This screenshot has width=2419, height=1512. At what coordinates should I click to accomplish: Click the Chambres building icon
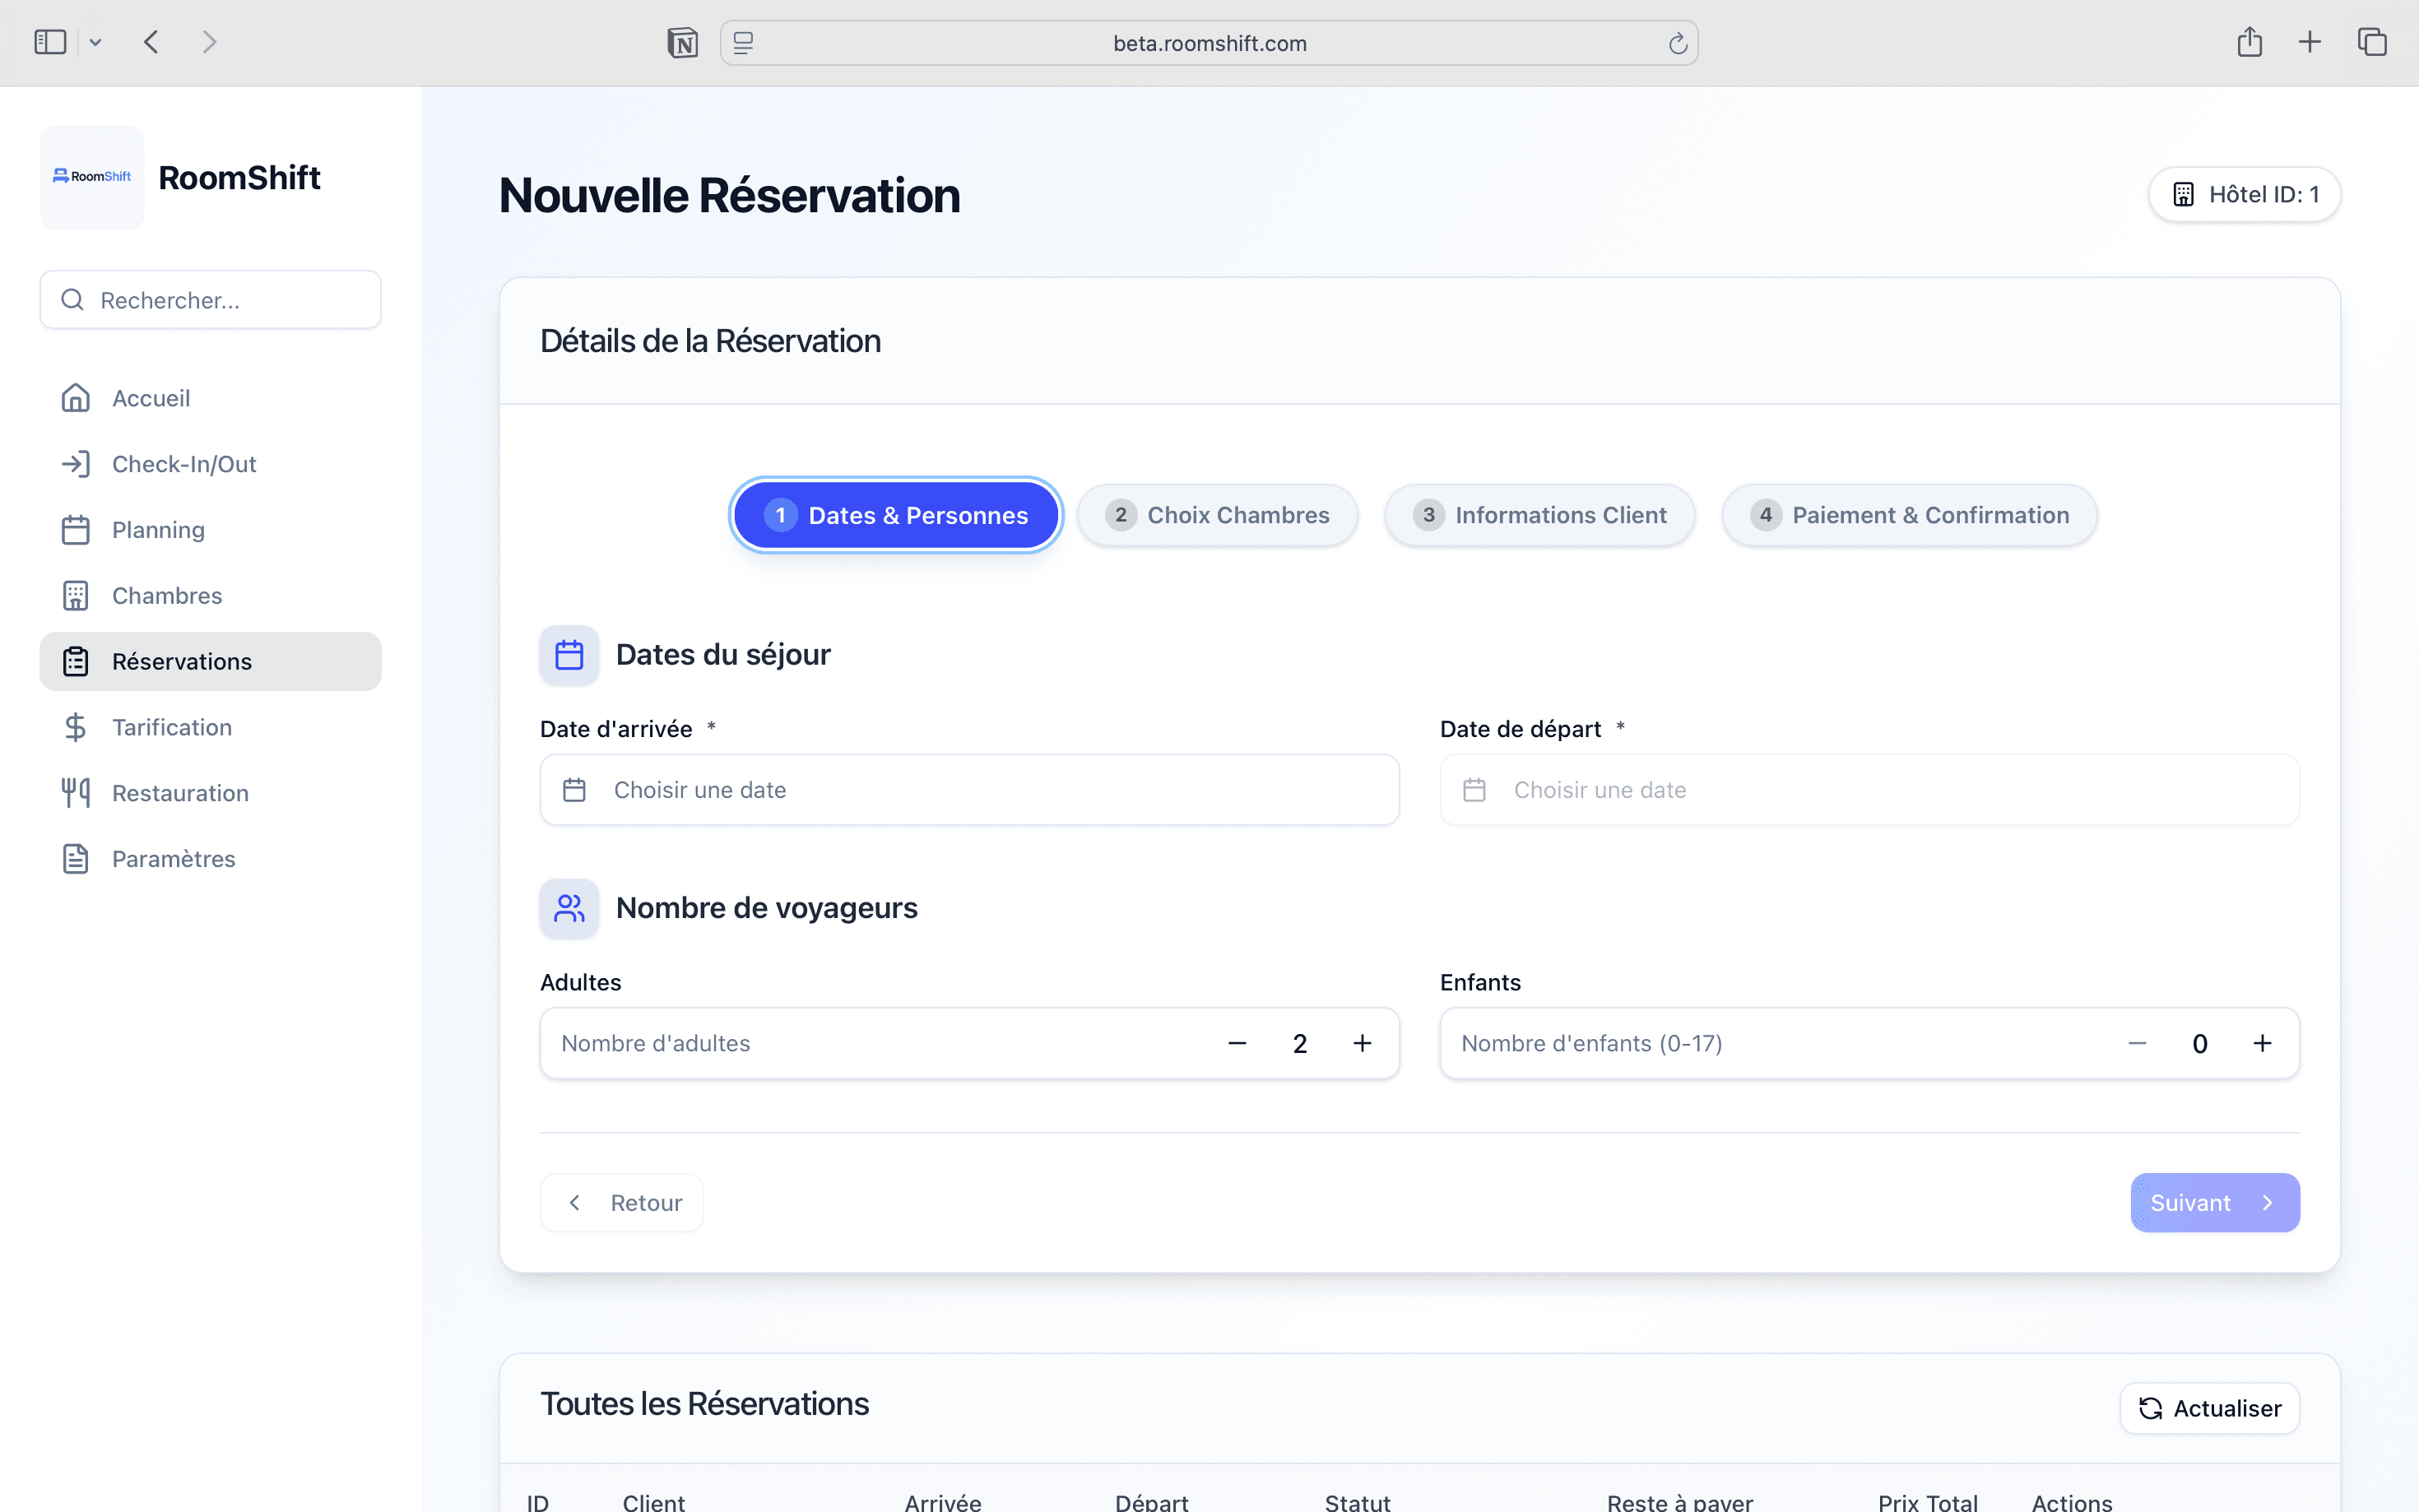pyautogui.click(x=75, y=596)
